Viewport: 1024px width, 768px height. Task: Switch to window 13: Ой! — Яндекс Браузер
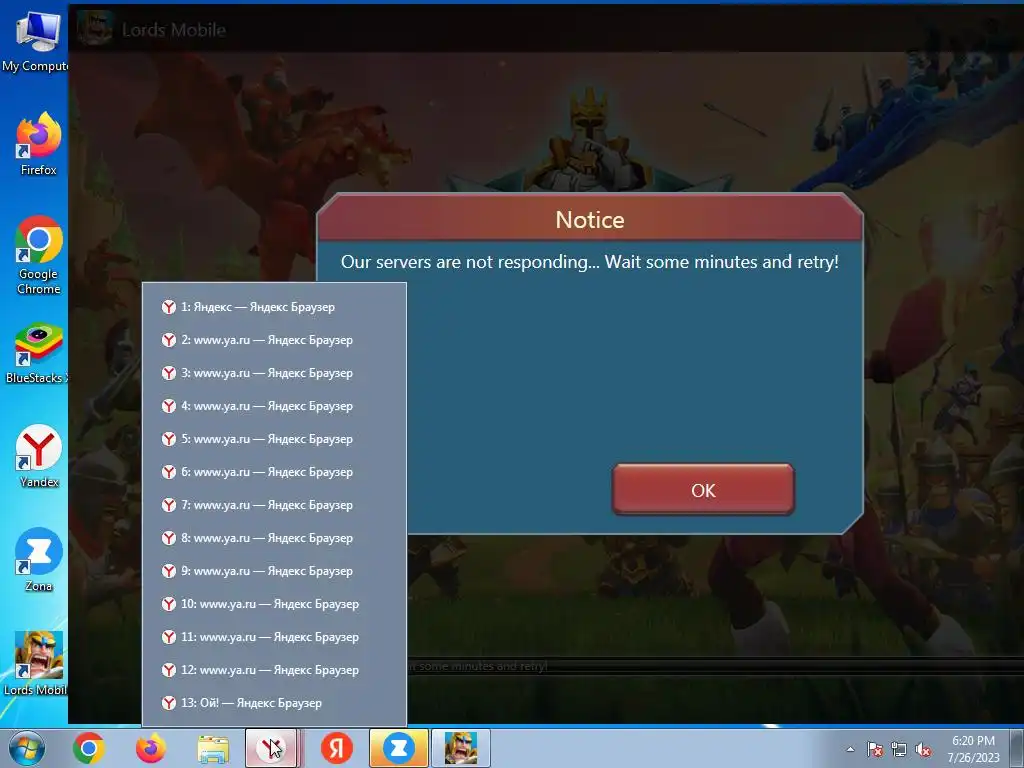[x=274, y=703]
